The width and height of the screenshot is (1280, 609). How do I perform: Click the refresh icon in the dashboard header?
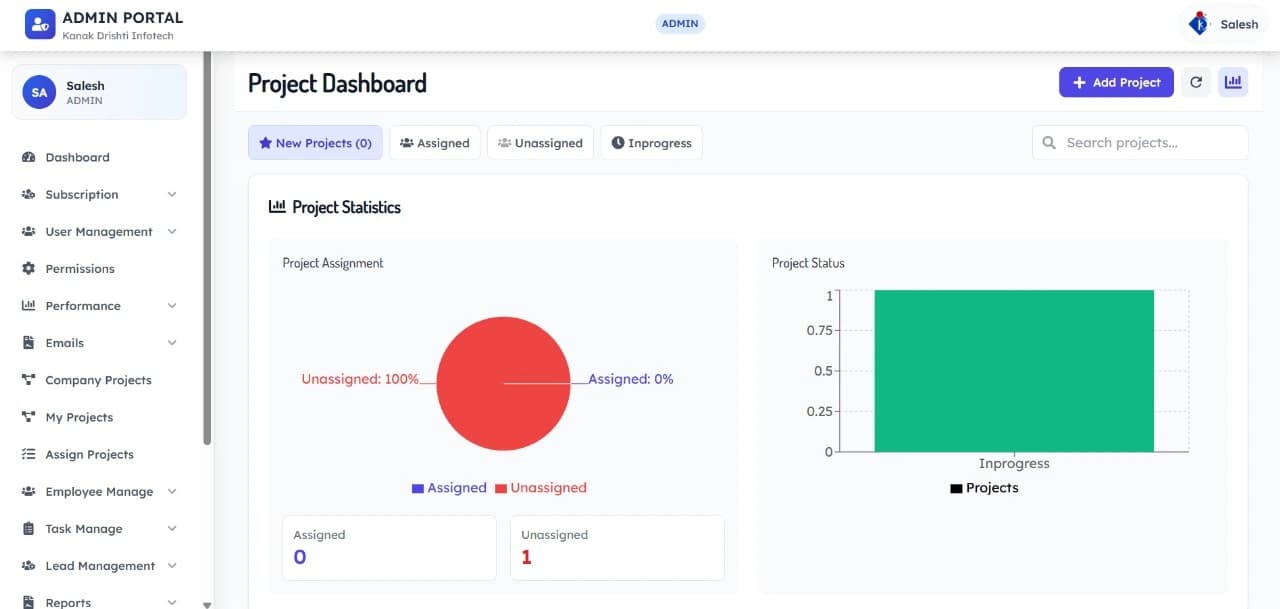(1196, 82)
